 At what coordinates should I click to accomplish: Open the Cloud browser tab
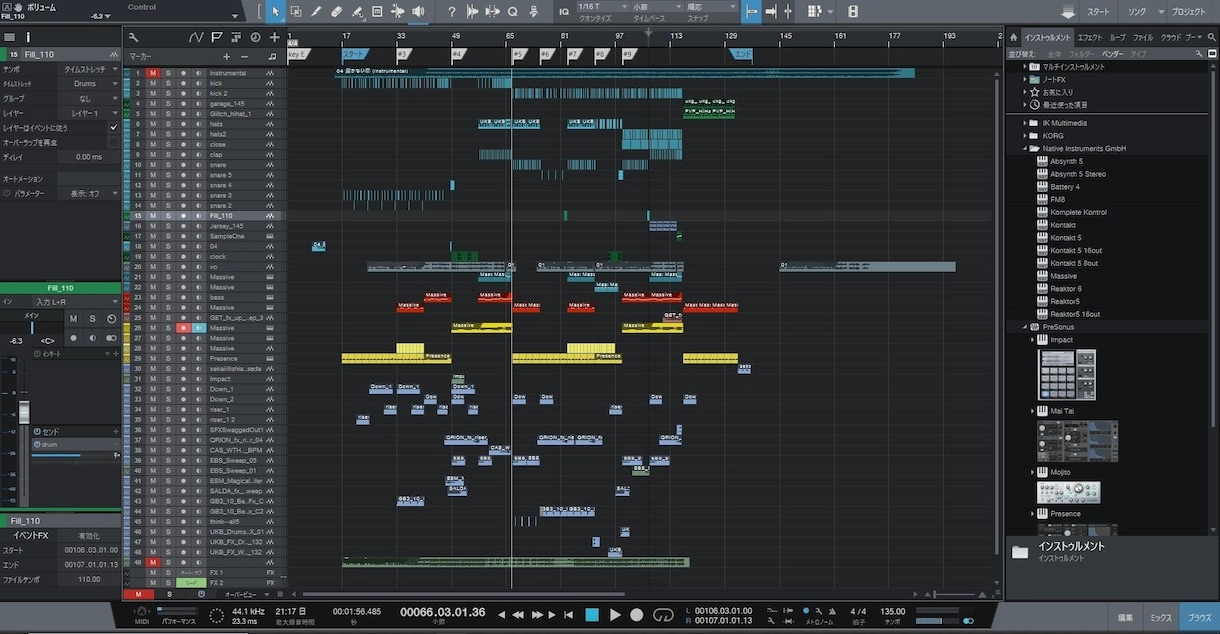click(x=1170, y=37)
